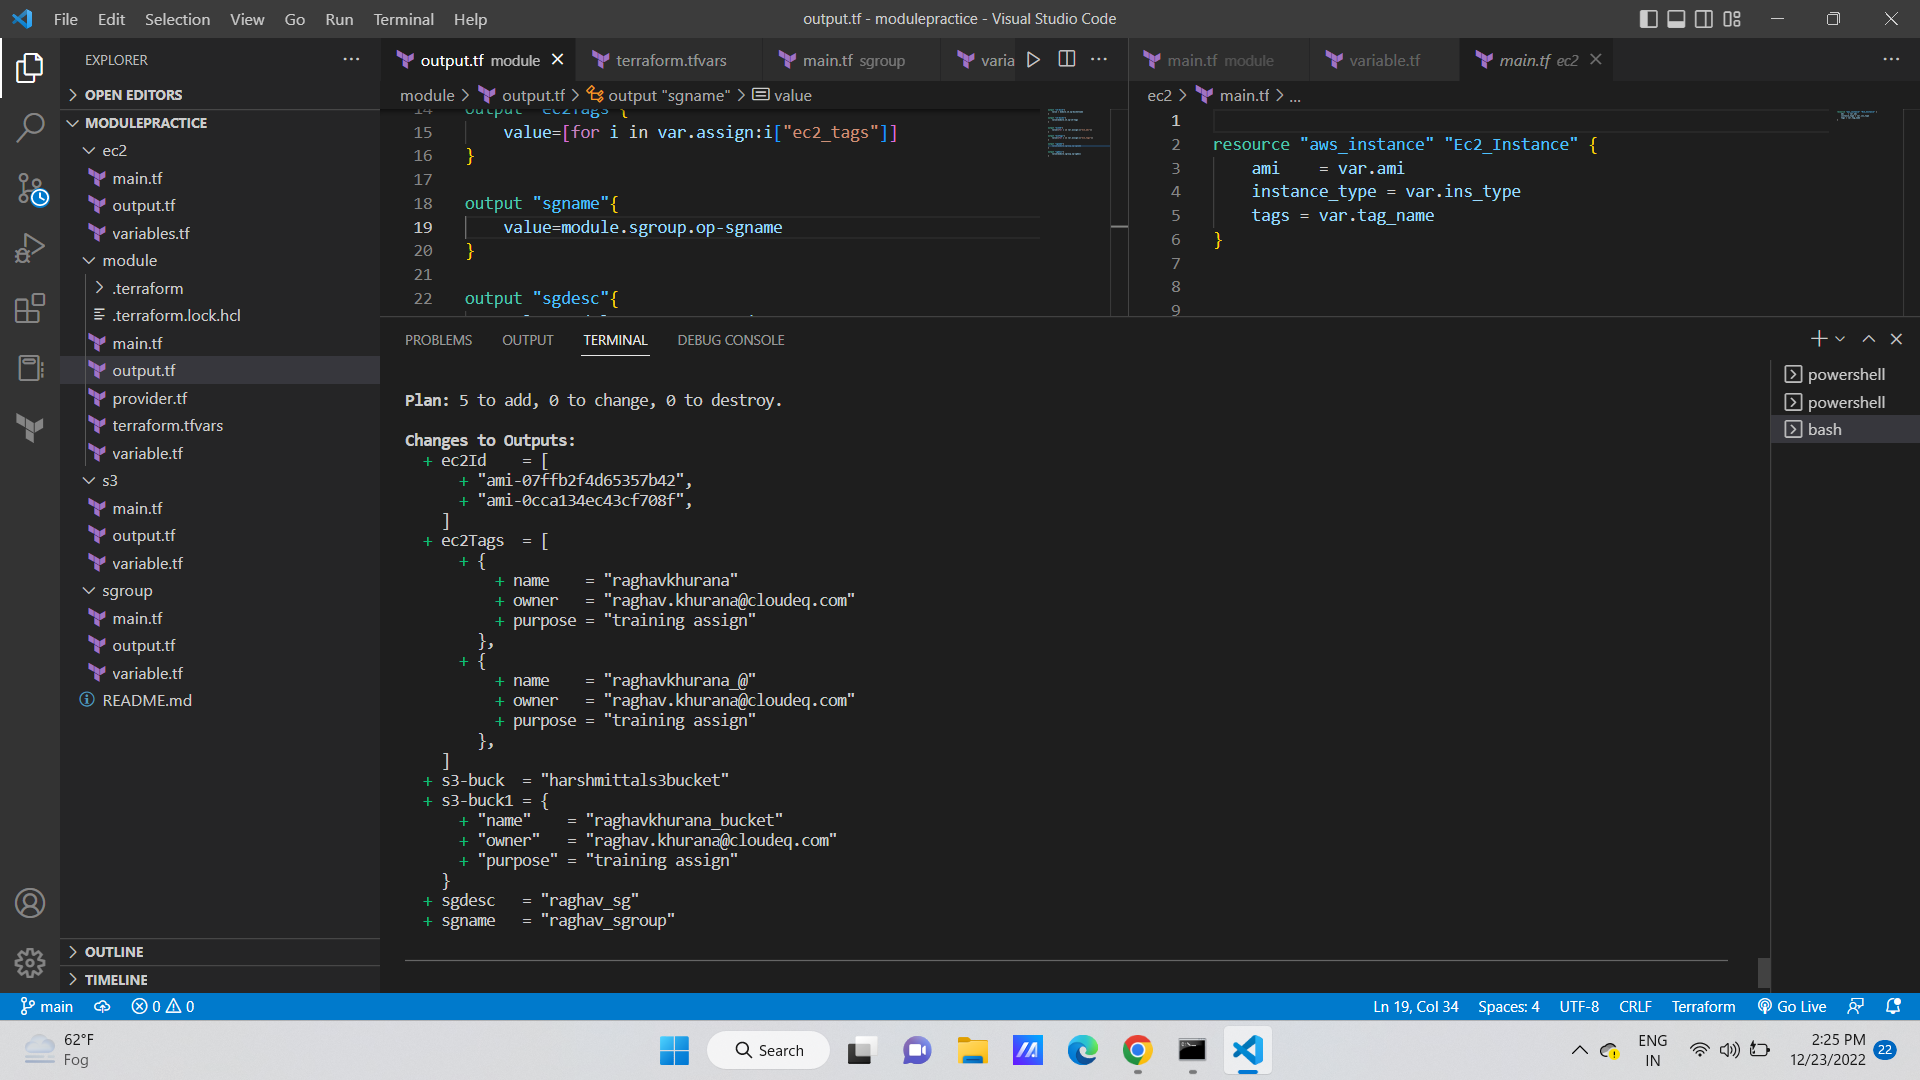Open the Search view in the sidebar
This screenshot has width=1920, height=1080.
[x=30, y=128]
